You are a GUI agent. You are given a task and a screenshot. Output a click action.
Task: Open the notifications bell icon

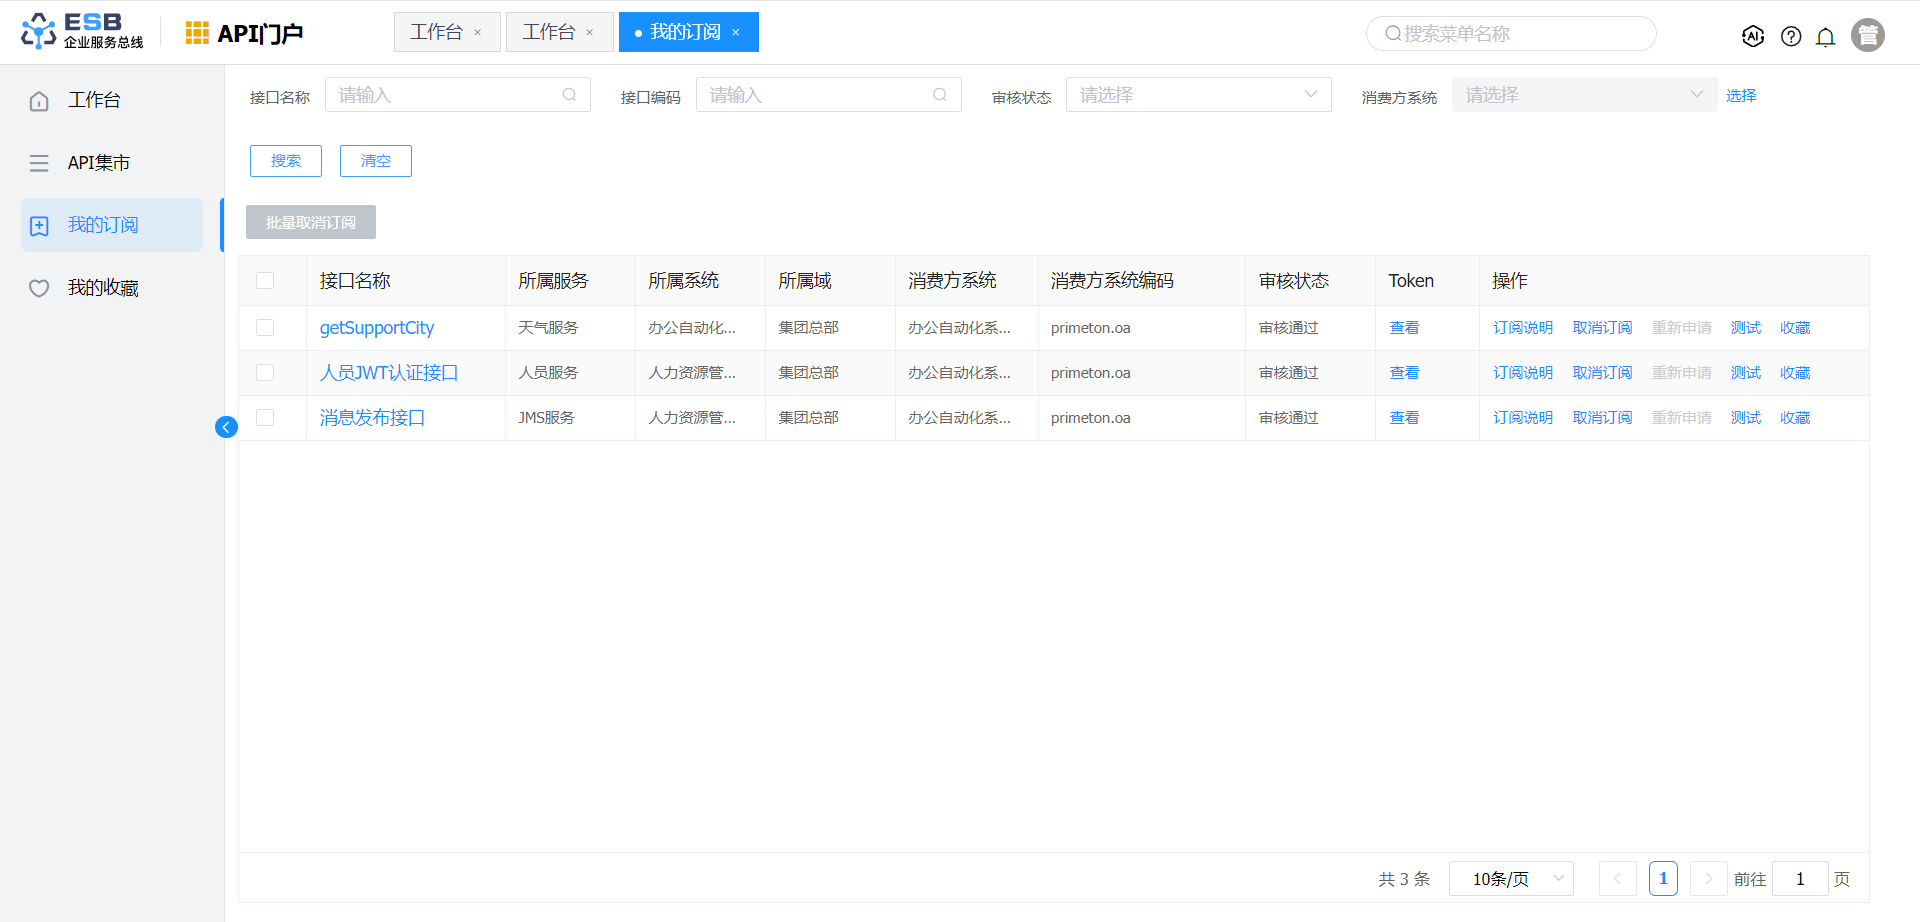pyautogui.click(x=1825, y=37)
